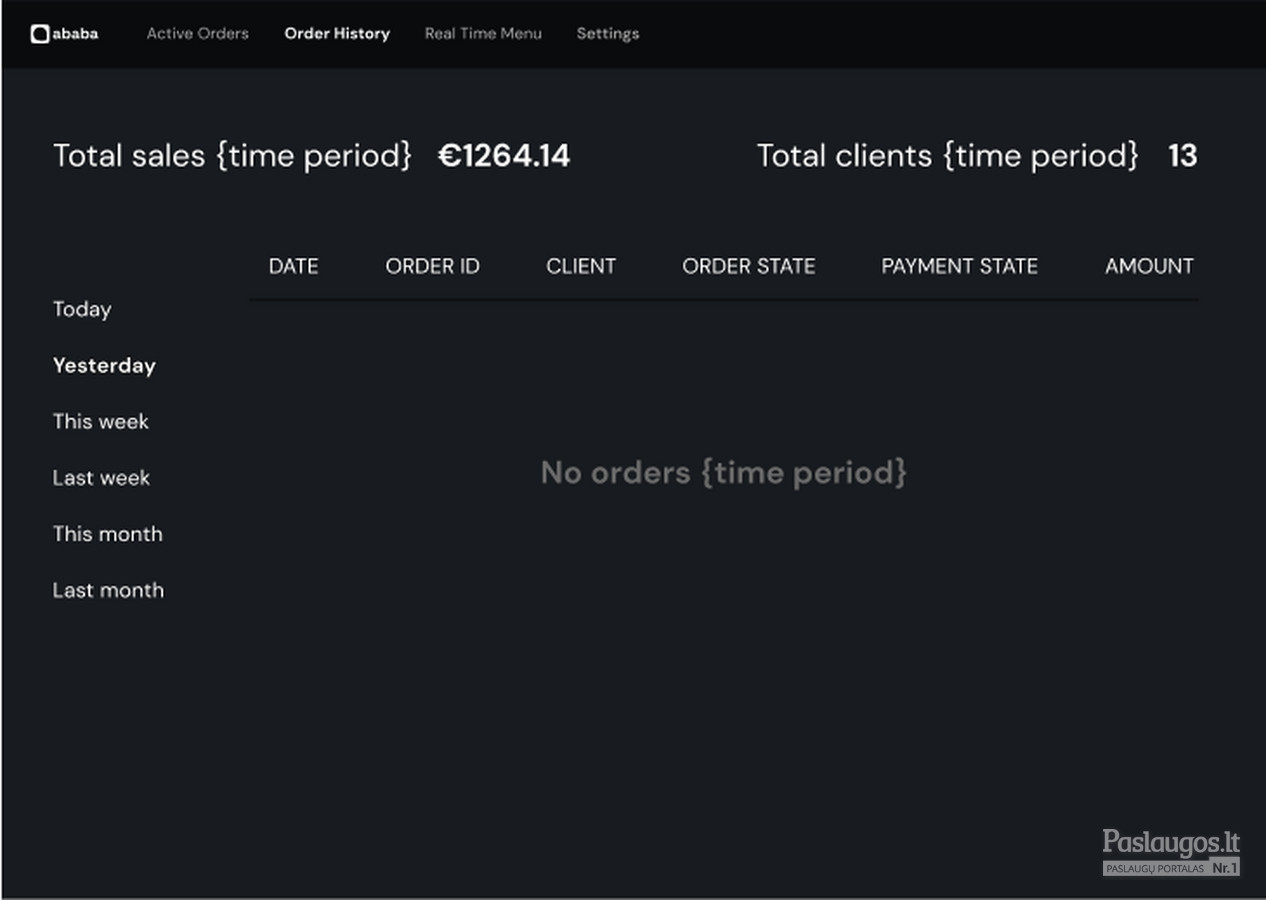Open the Real Time Menu tab
This screenshot has height=900, width=1266.
click(483, 34)
